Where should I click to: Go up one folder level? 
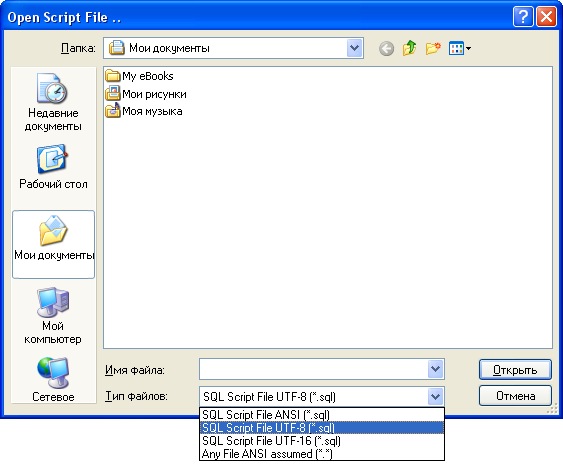(410, 48)
